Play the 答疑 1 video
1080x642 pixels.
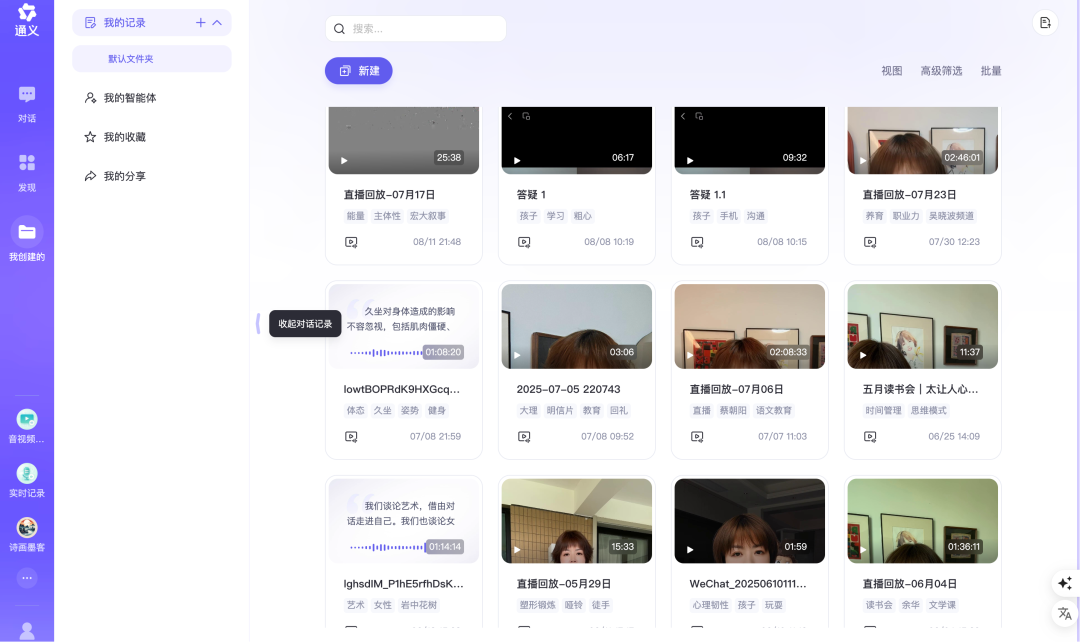pos(577,141)
